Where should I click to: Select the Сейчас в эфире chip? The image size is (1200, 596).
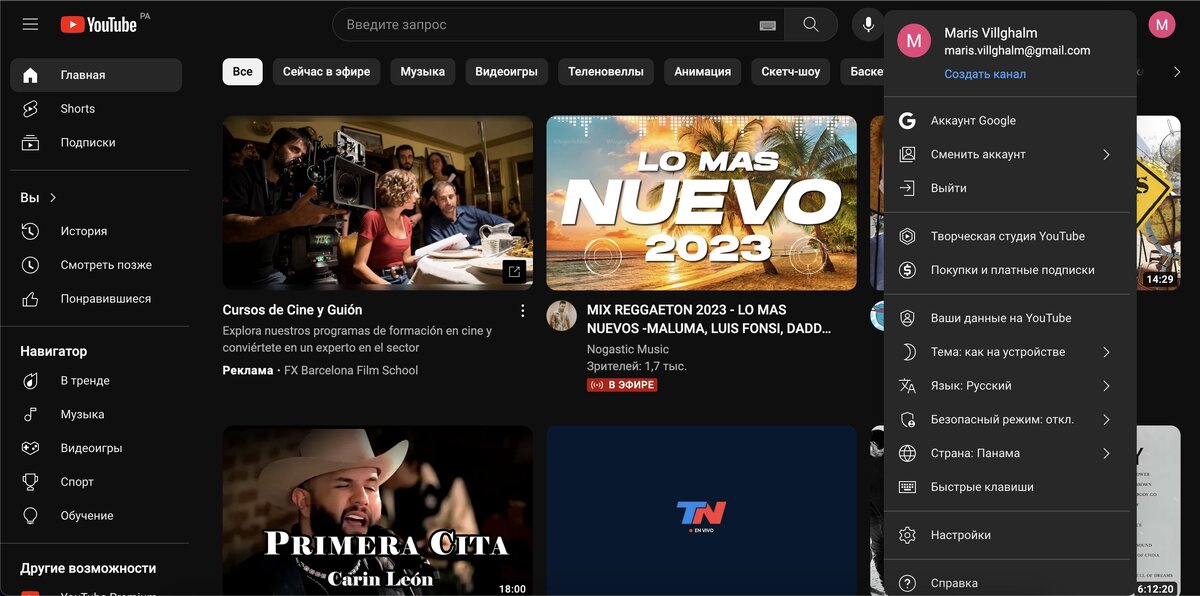click(326, 72)
